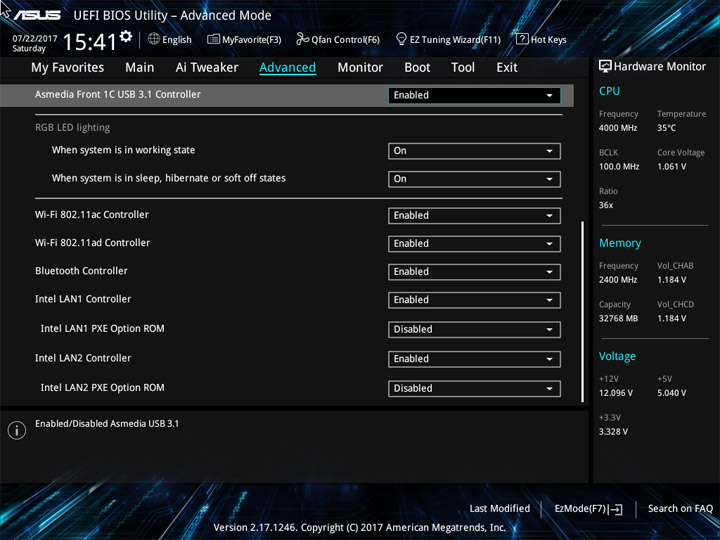Open Qfan Control(F6)
Viewport: 720px width, 540px height.
(338, 39)
